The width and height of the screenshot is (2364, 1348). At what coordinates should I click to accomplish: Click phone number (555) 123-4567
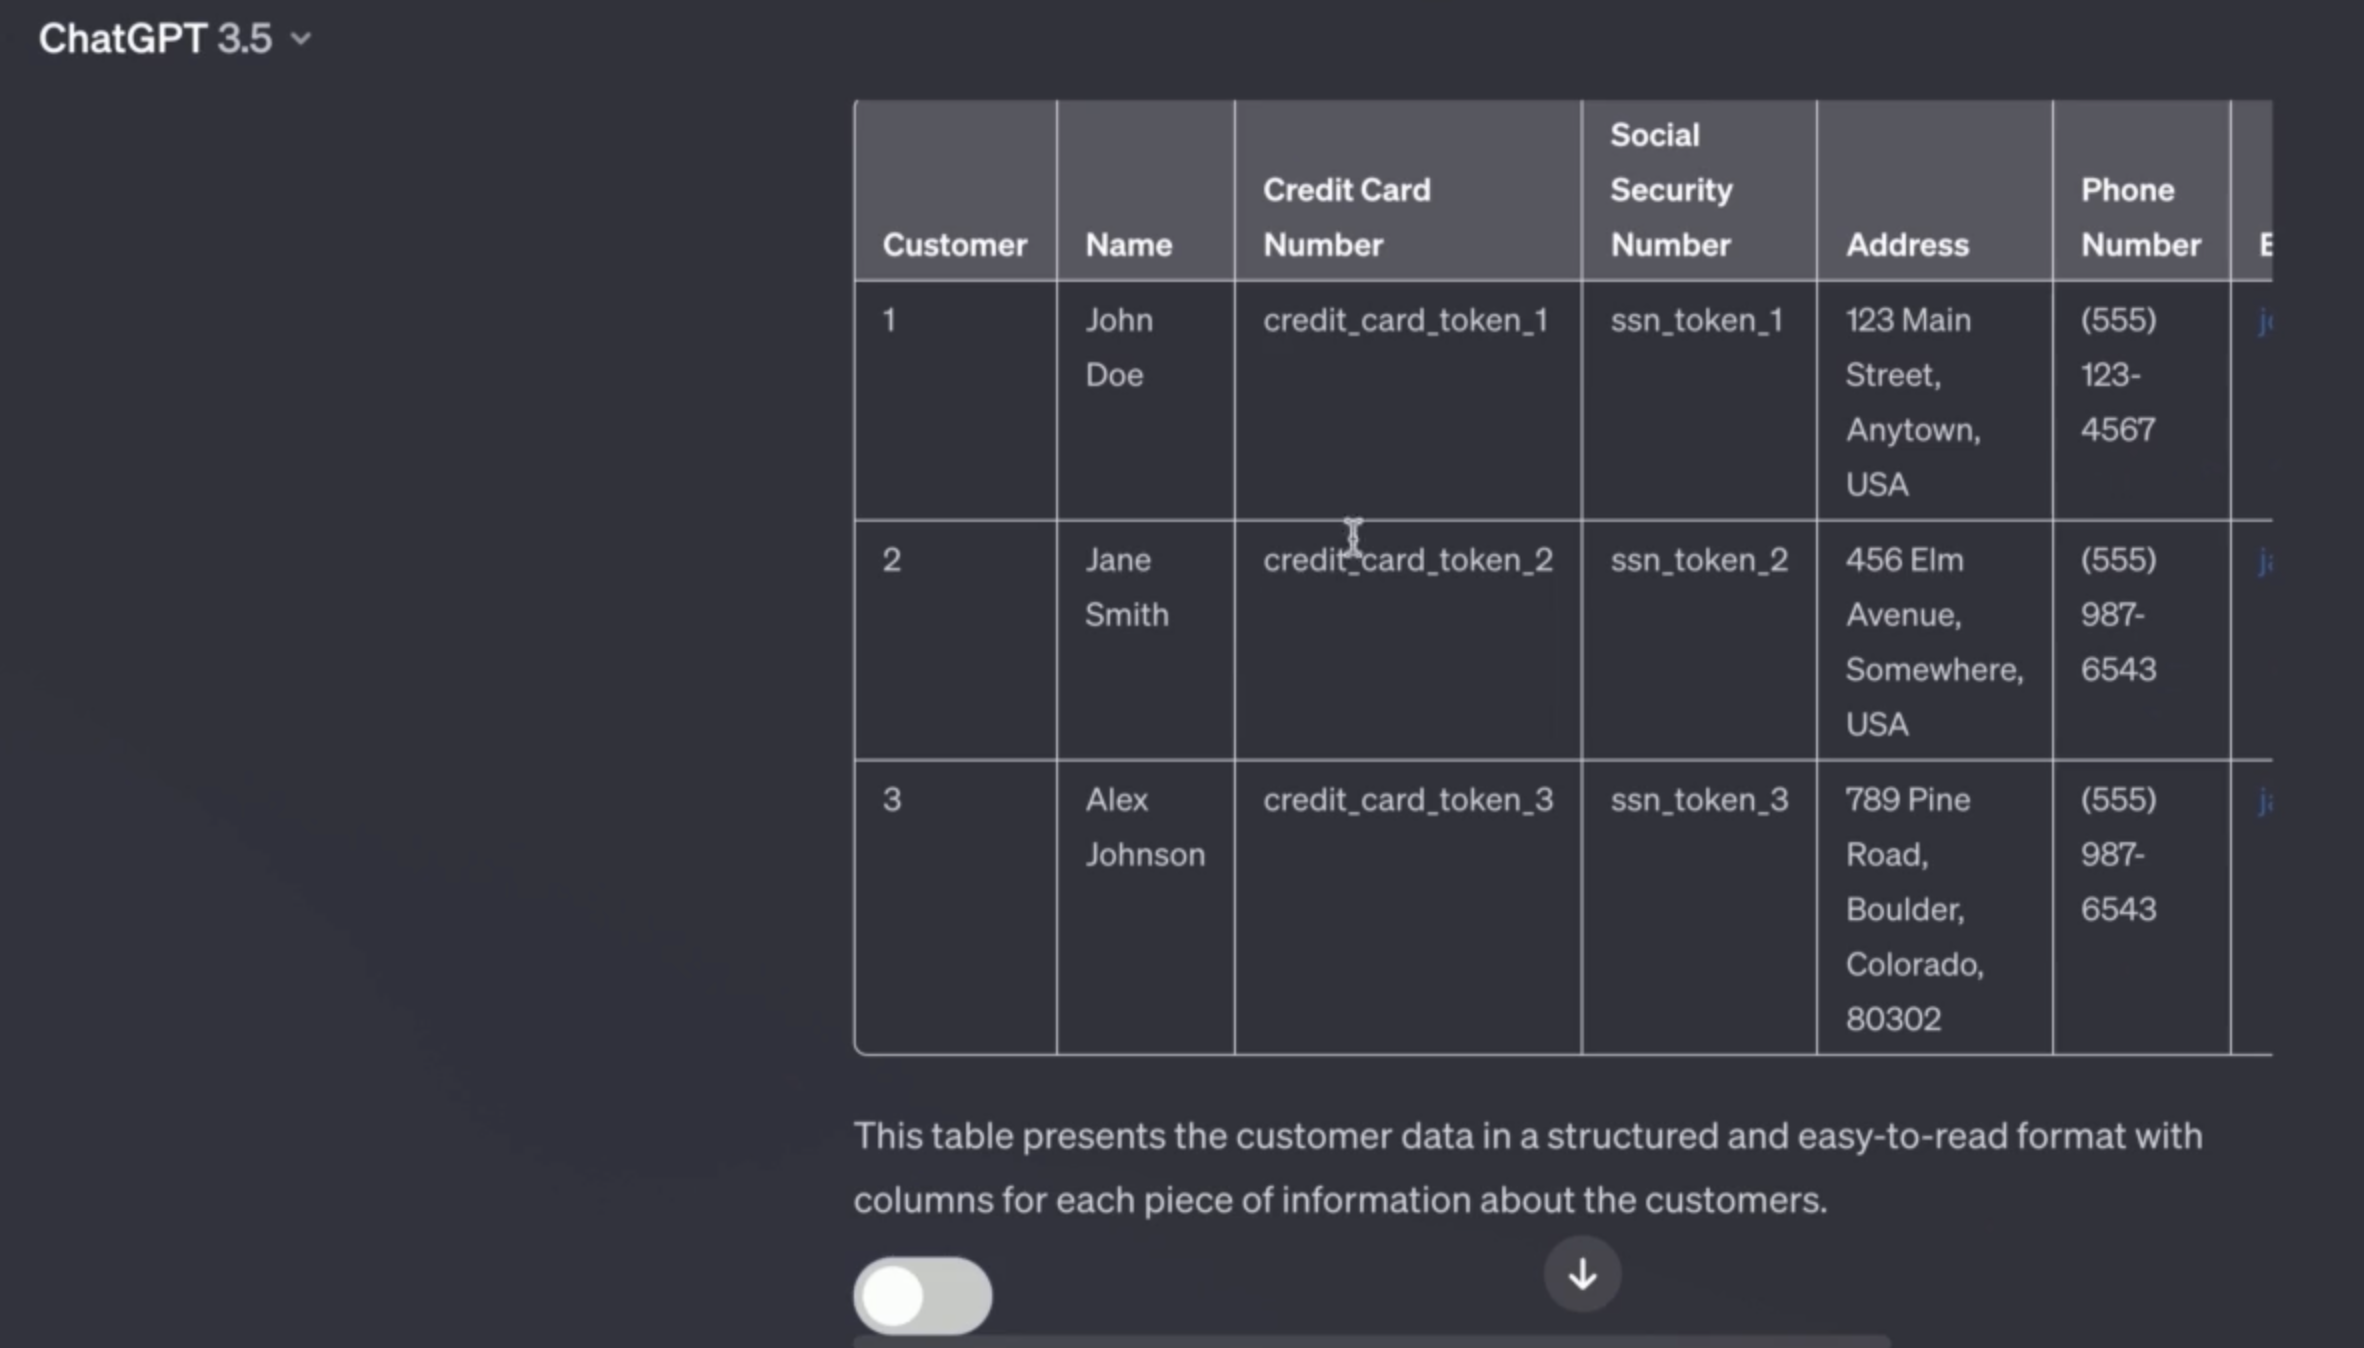(2117, 375)
